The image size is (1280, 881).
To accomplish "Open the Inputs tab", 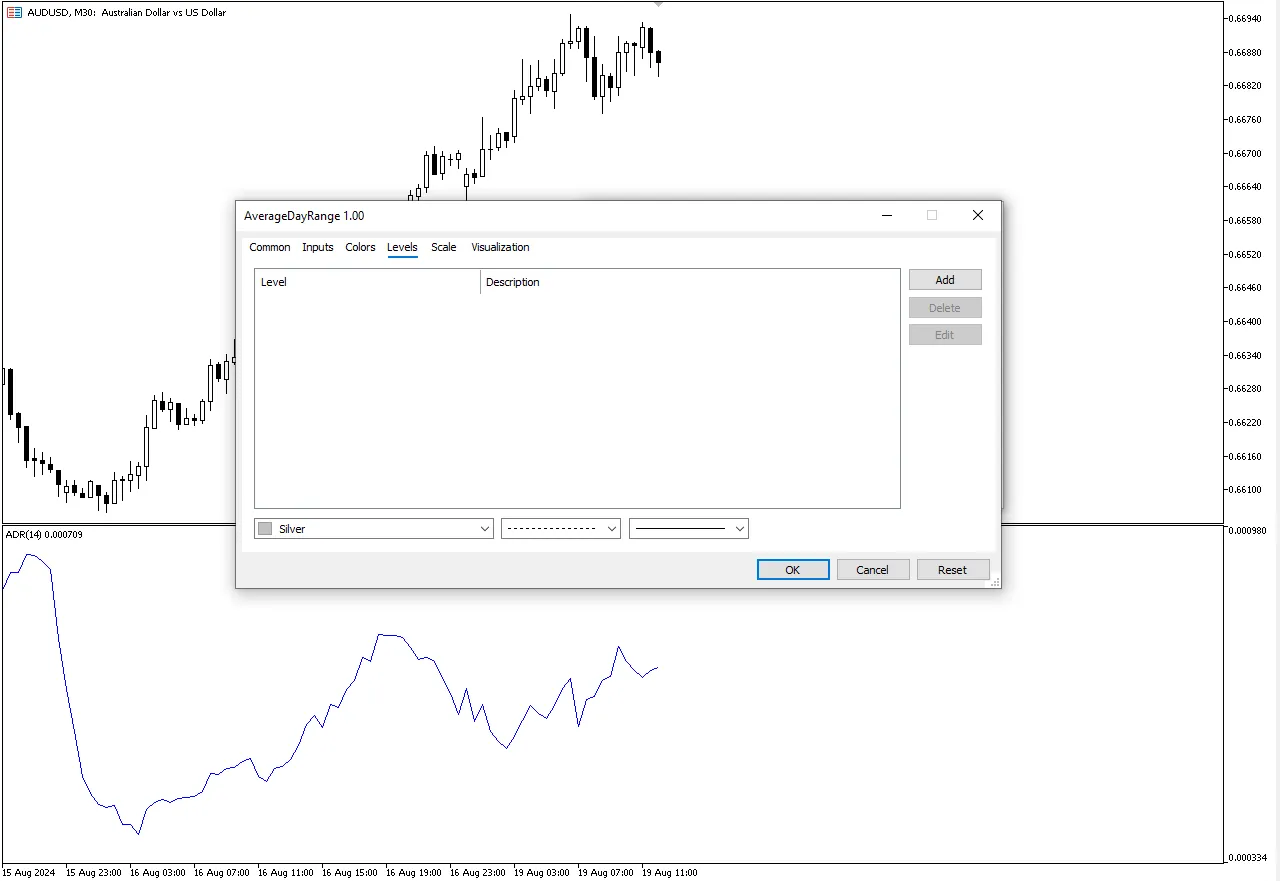I will coord(317,247).
